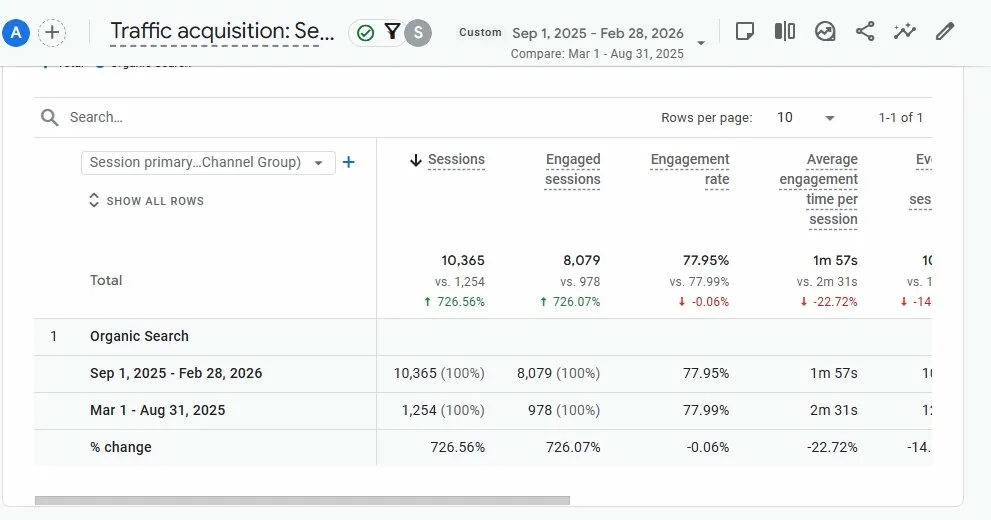
Task: Click cell 1,254 (100%) in Mar-Aug row
Action: [x=443, y=410]
